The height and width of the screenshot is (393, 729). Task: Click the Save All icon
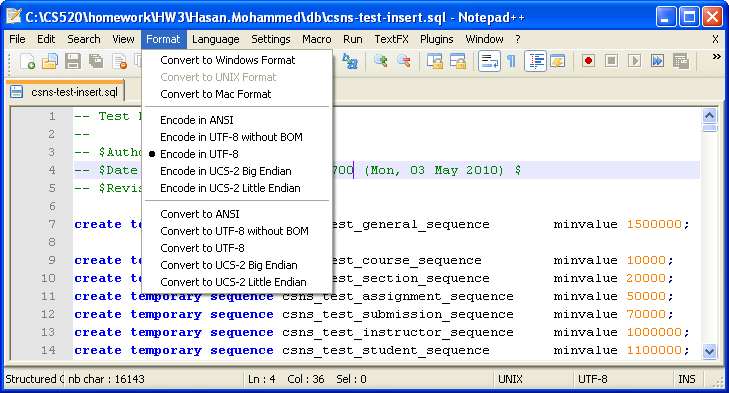coord(96,61)
